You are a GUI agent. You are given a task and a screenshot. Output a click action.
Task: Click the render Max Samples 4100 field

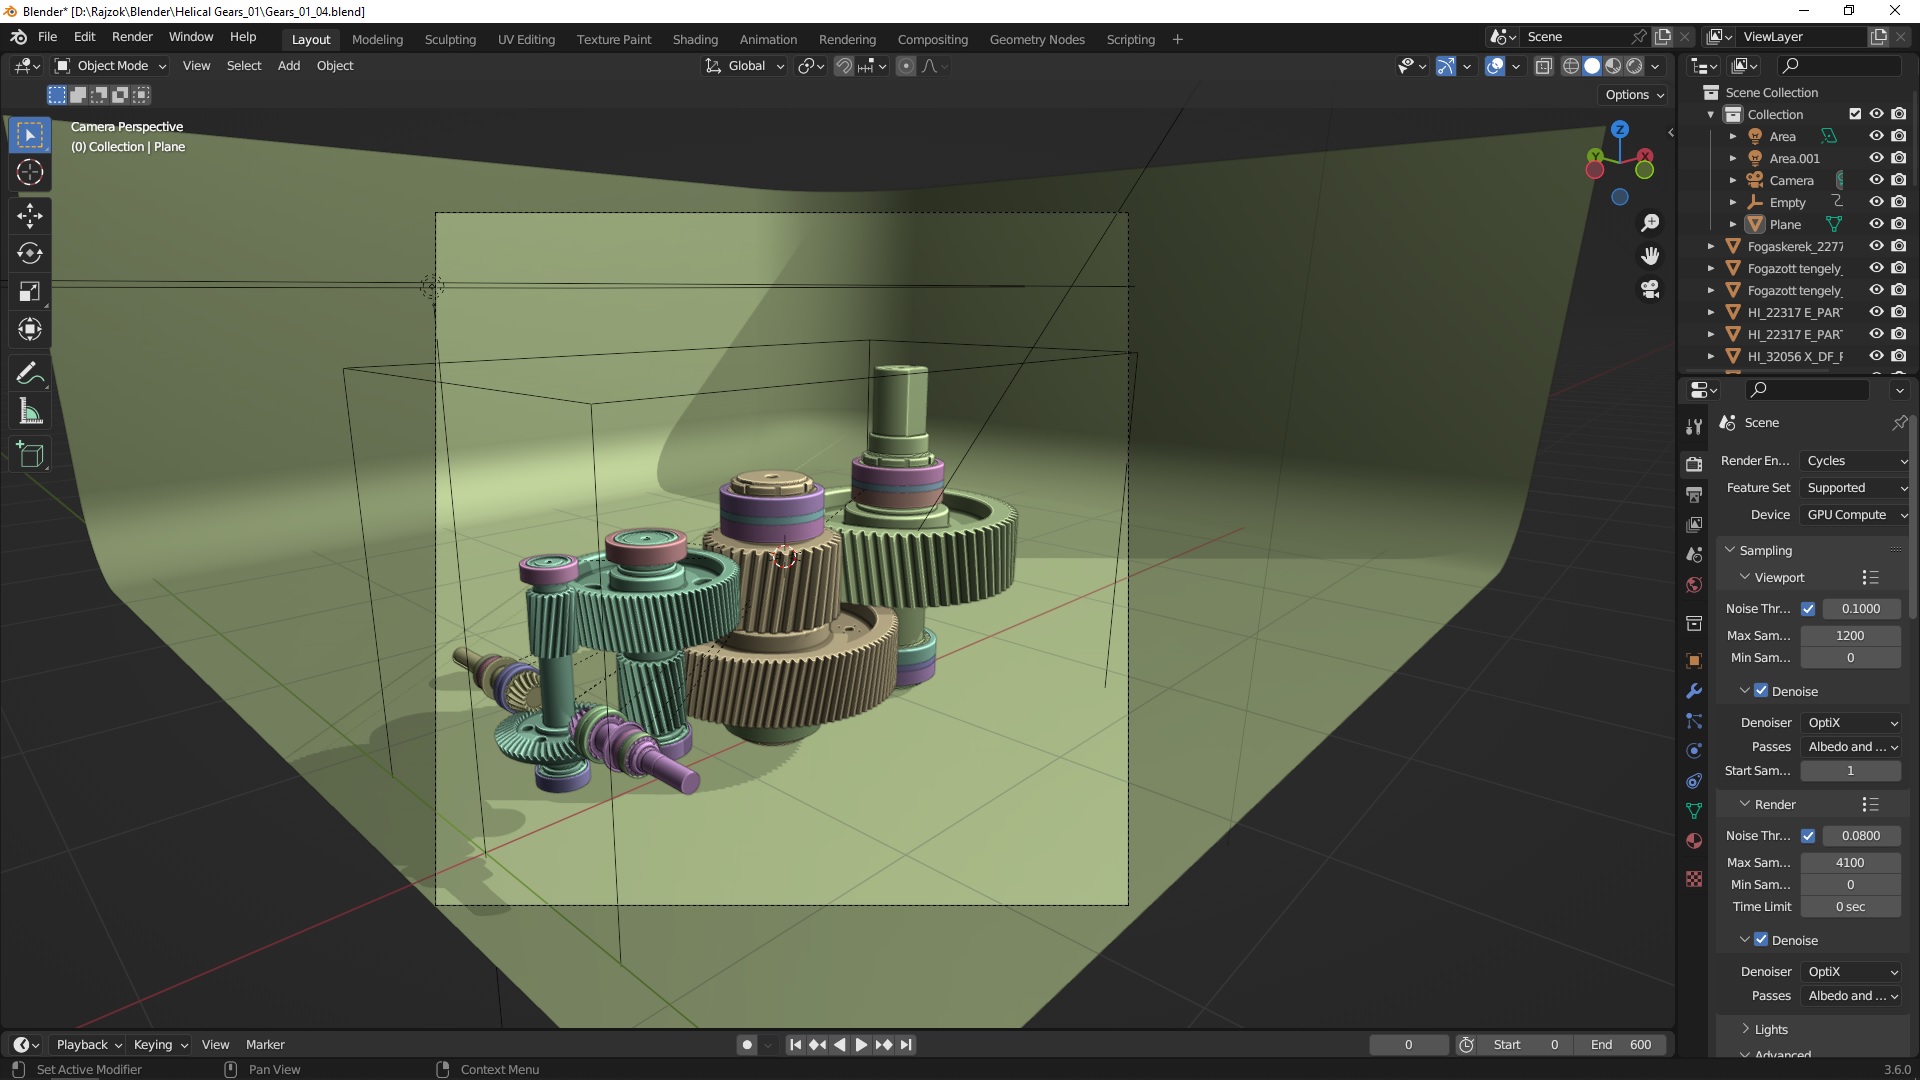(1849, 862)
